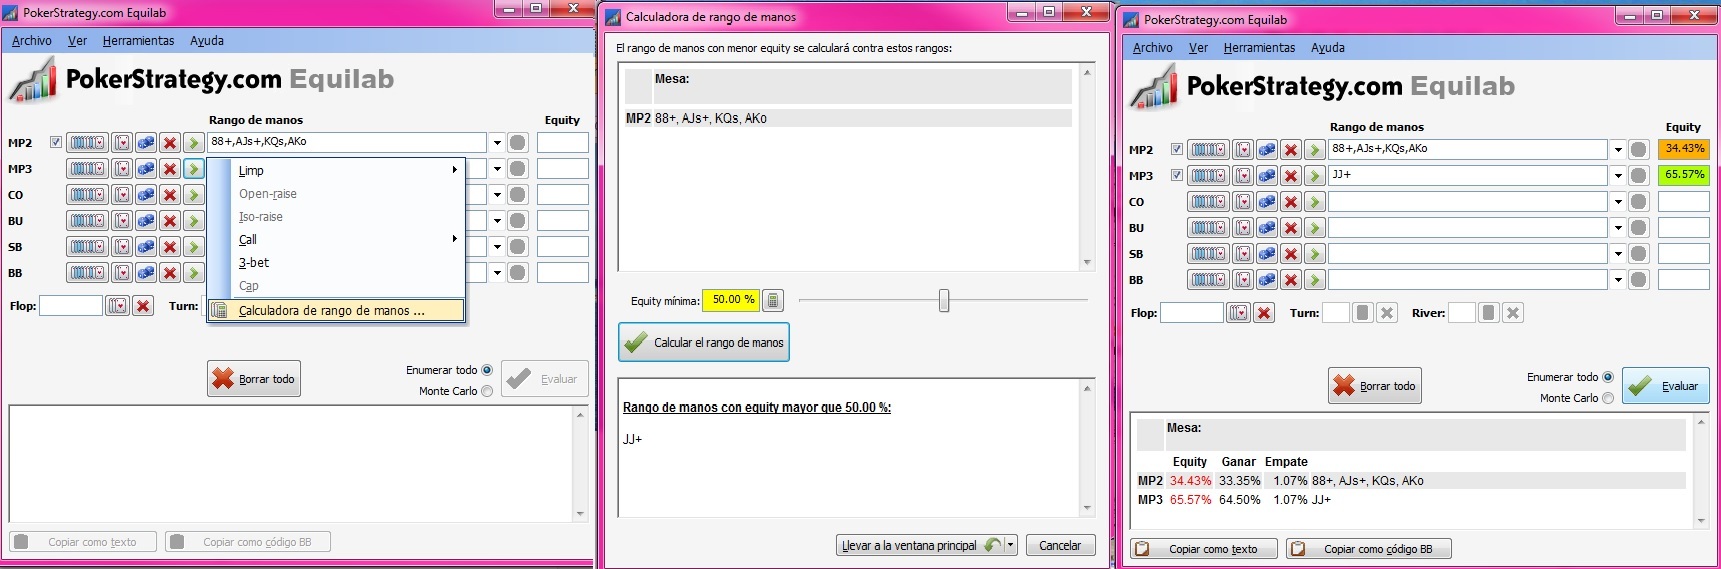The image size is (1721, 569).
Task: Toggle the MP2 checkbox in left window
Action: [56, 142]
